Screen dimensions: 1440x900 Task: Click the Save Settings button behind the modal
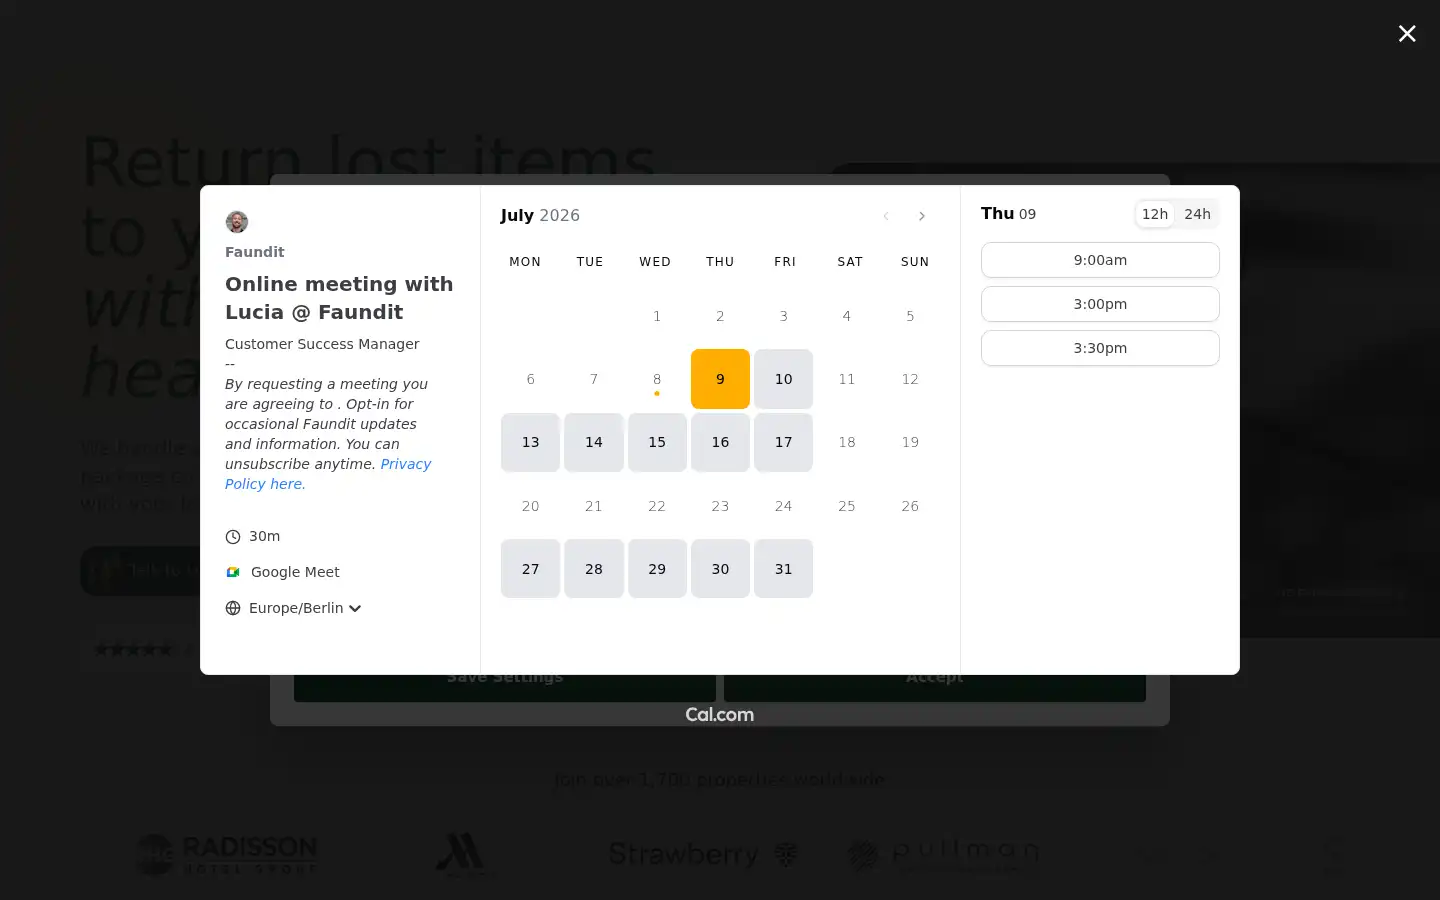click(505, 687)
